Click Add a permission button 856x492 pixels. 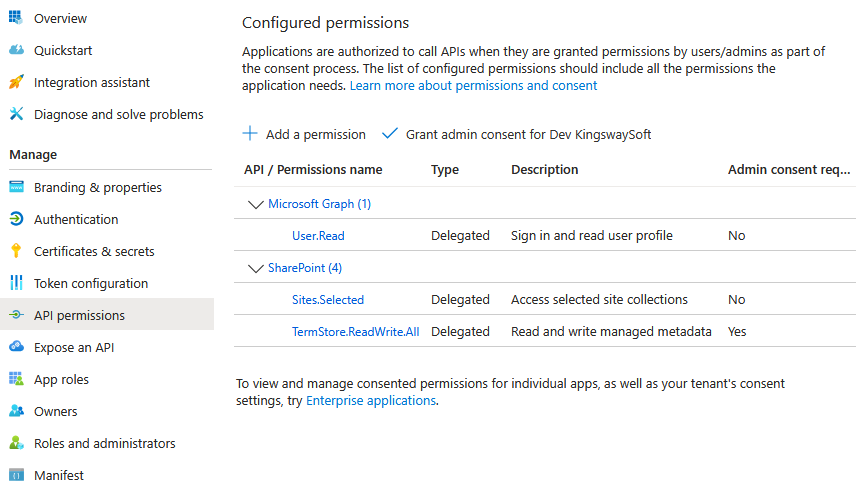click(305, 134)
